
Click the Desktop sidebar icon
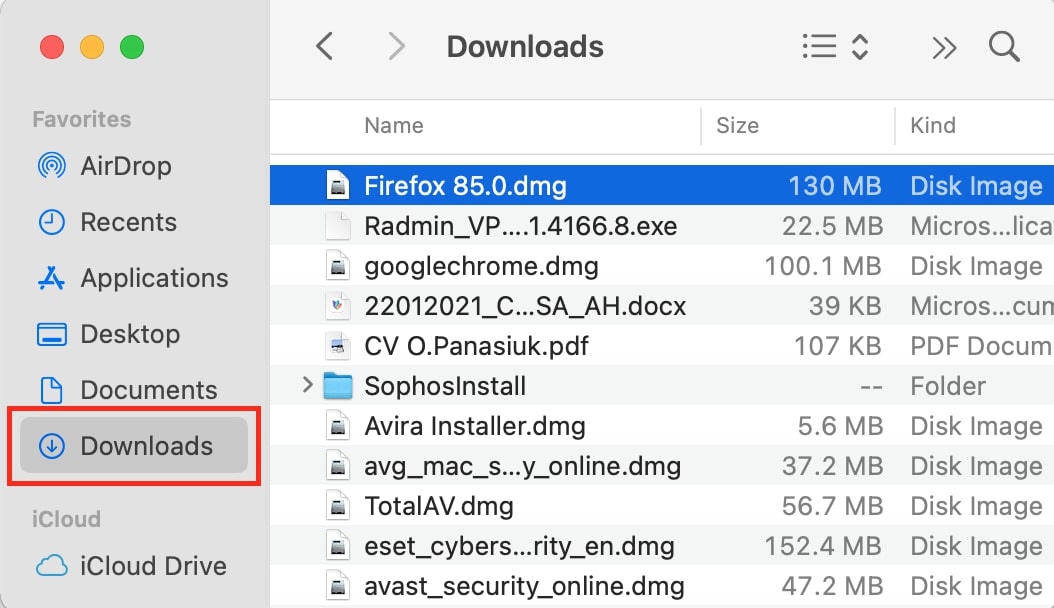[52, 334]
